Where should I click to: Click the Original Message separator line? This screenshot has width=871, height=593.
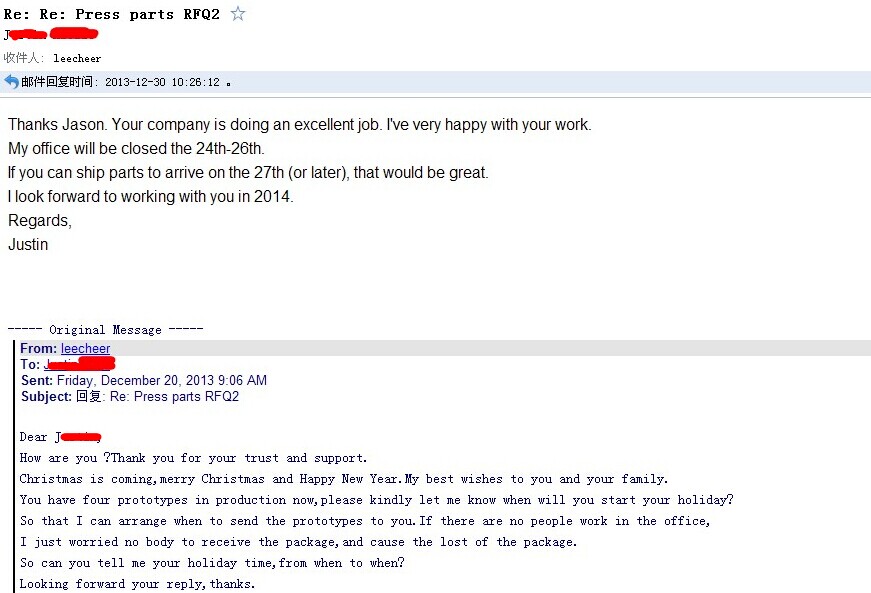[106, 330]
